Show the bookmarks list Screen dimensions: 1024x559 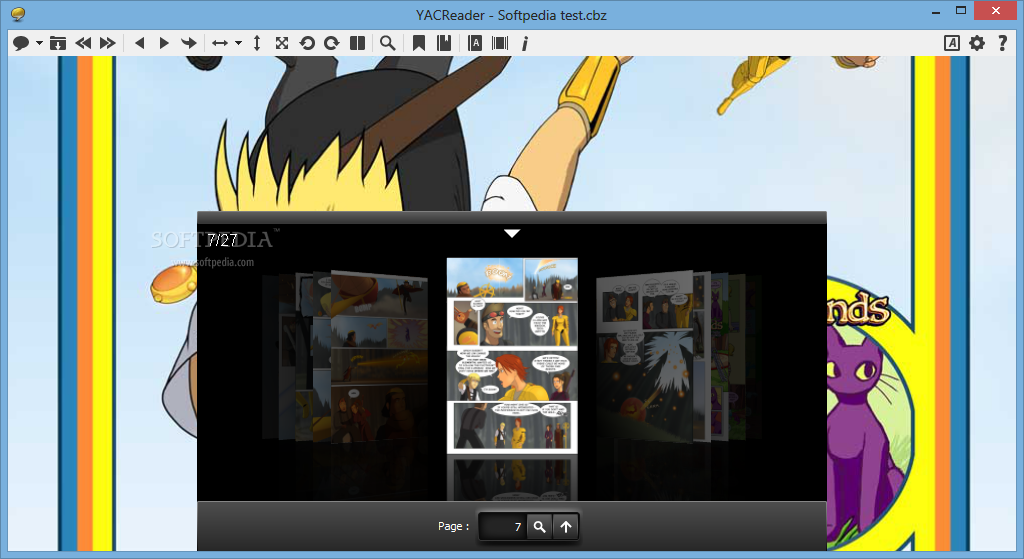pyautogui.click(x=444, y=43)
